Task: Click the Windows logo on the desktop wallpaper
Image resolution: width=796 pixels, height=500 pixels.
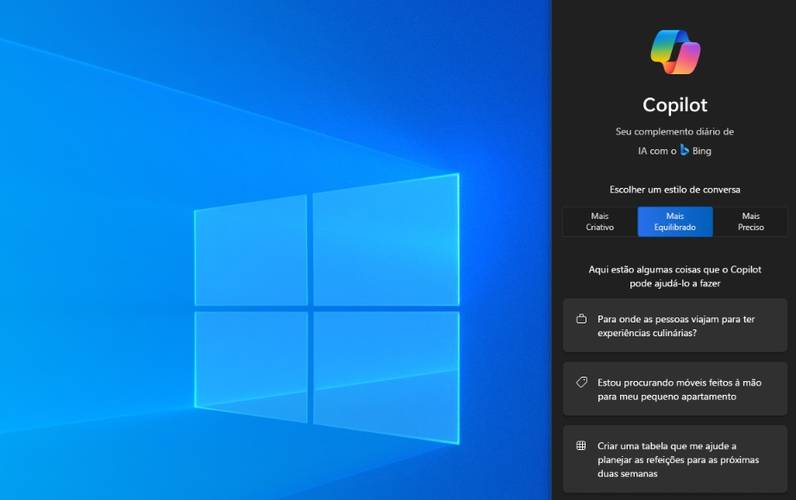Action: (x=327, y=308)
